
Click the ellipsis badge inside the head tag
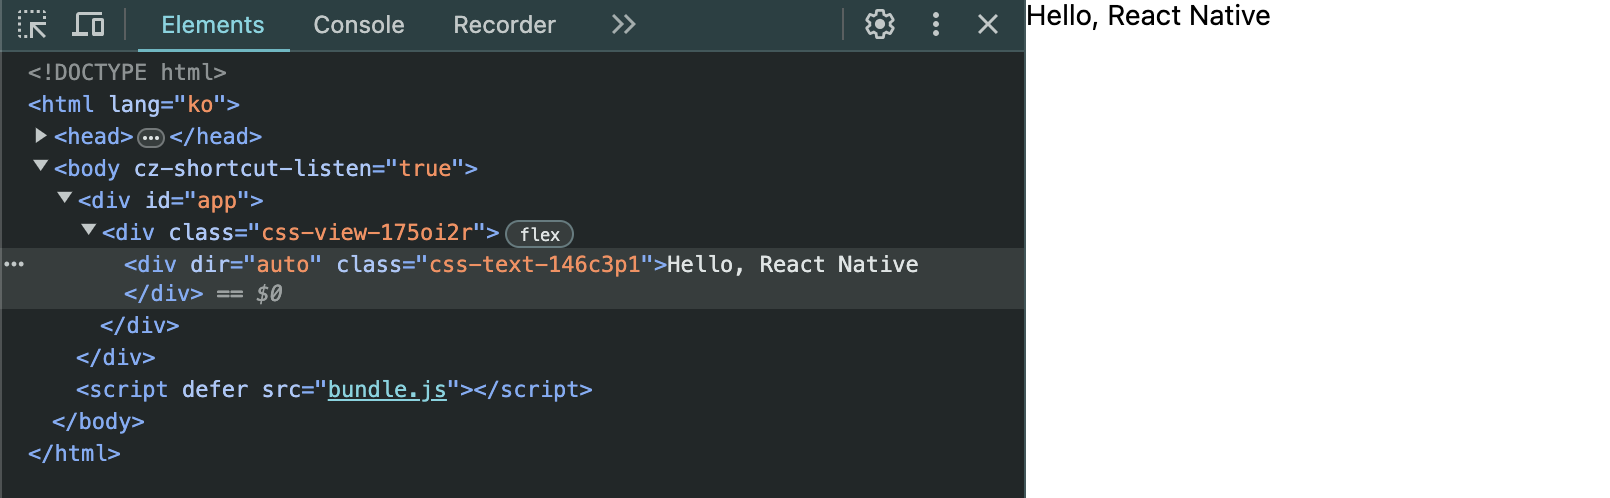click(x=151, y=137)
